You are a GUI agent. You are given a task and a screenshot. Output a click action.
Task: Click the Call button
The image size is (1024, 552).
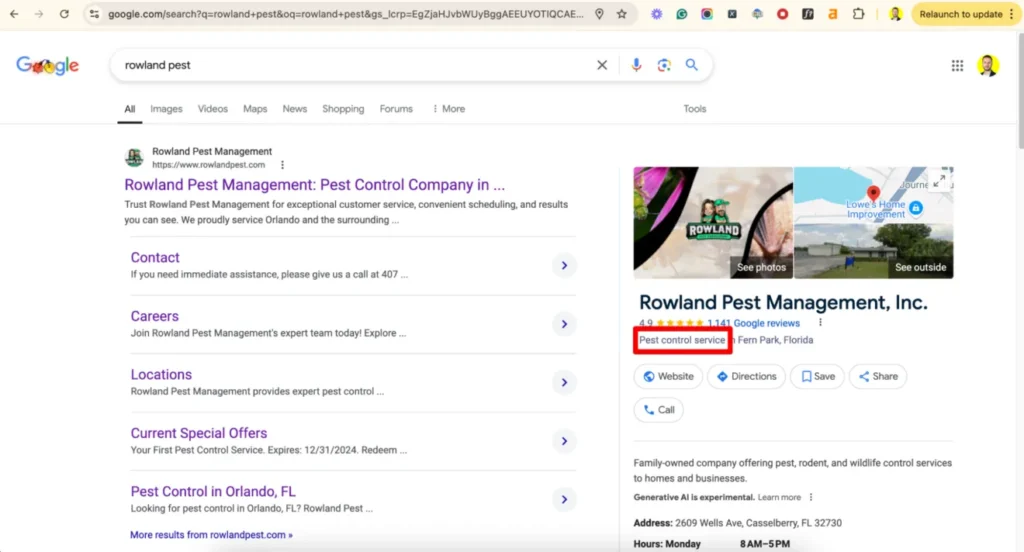click(659, 410)
